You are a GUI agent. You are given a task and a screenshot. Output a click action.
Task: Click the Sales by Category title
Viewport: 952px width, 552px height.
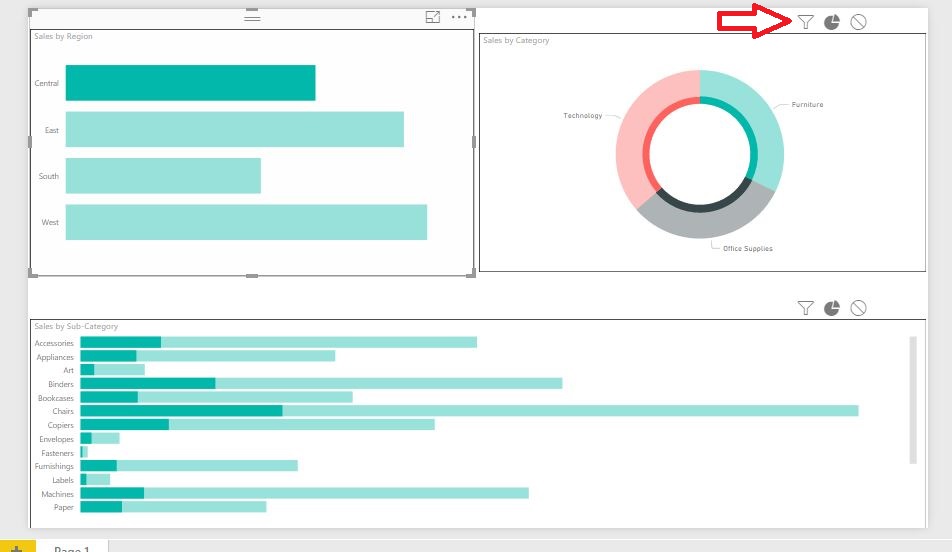pyautogui.click(x=516, y=40)
